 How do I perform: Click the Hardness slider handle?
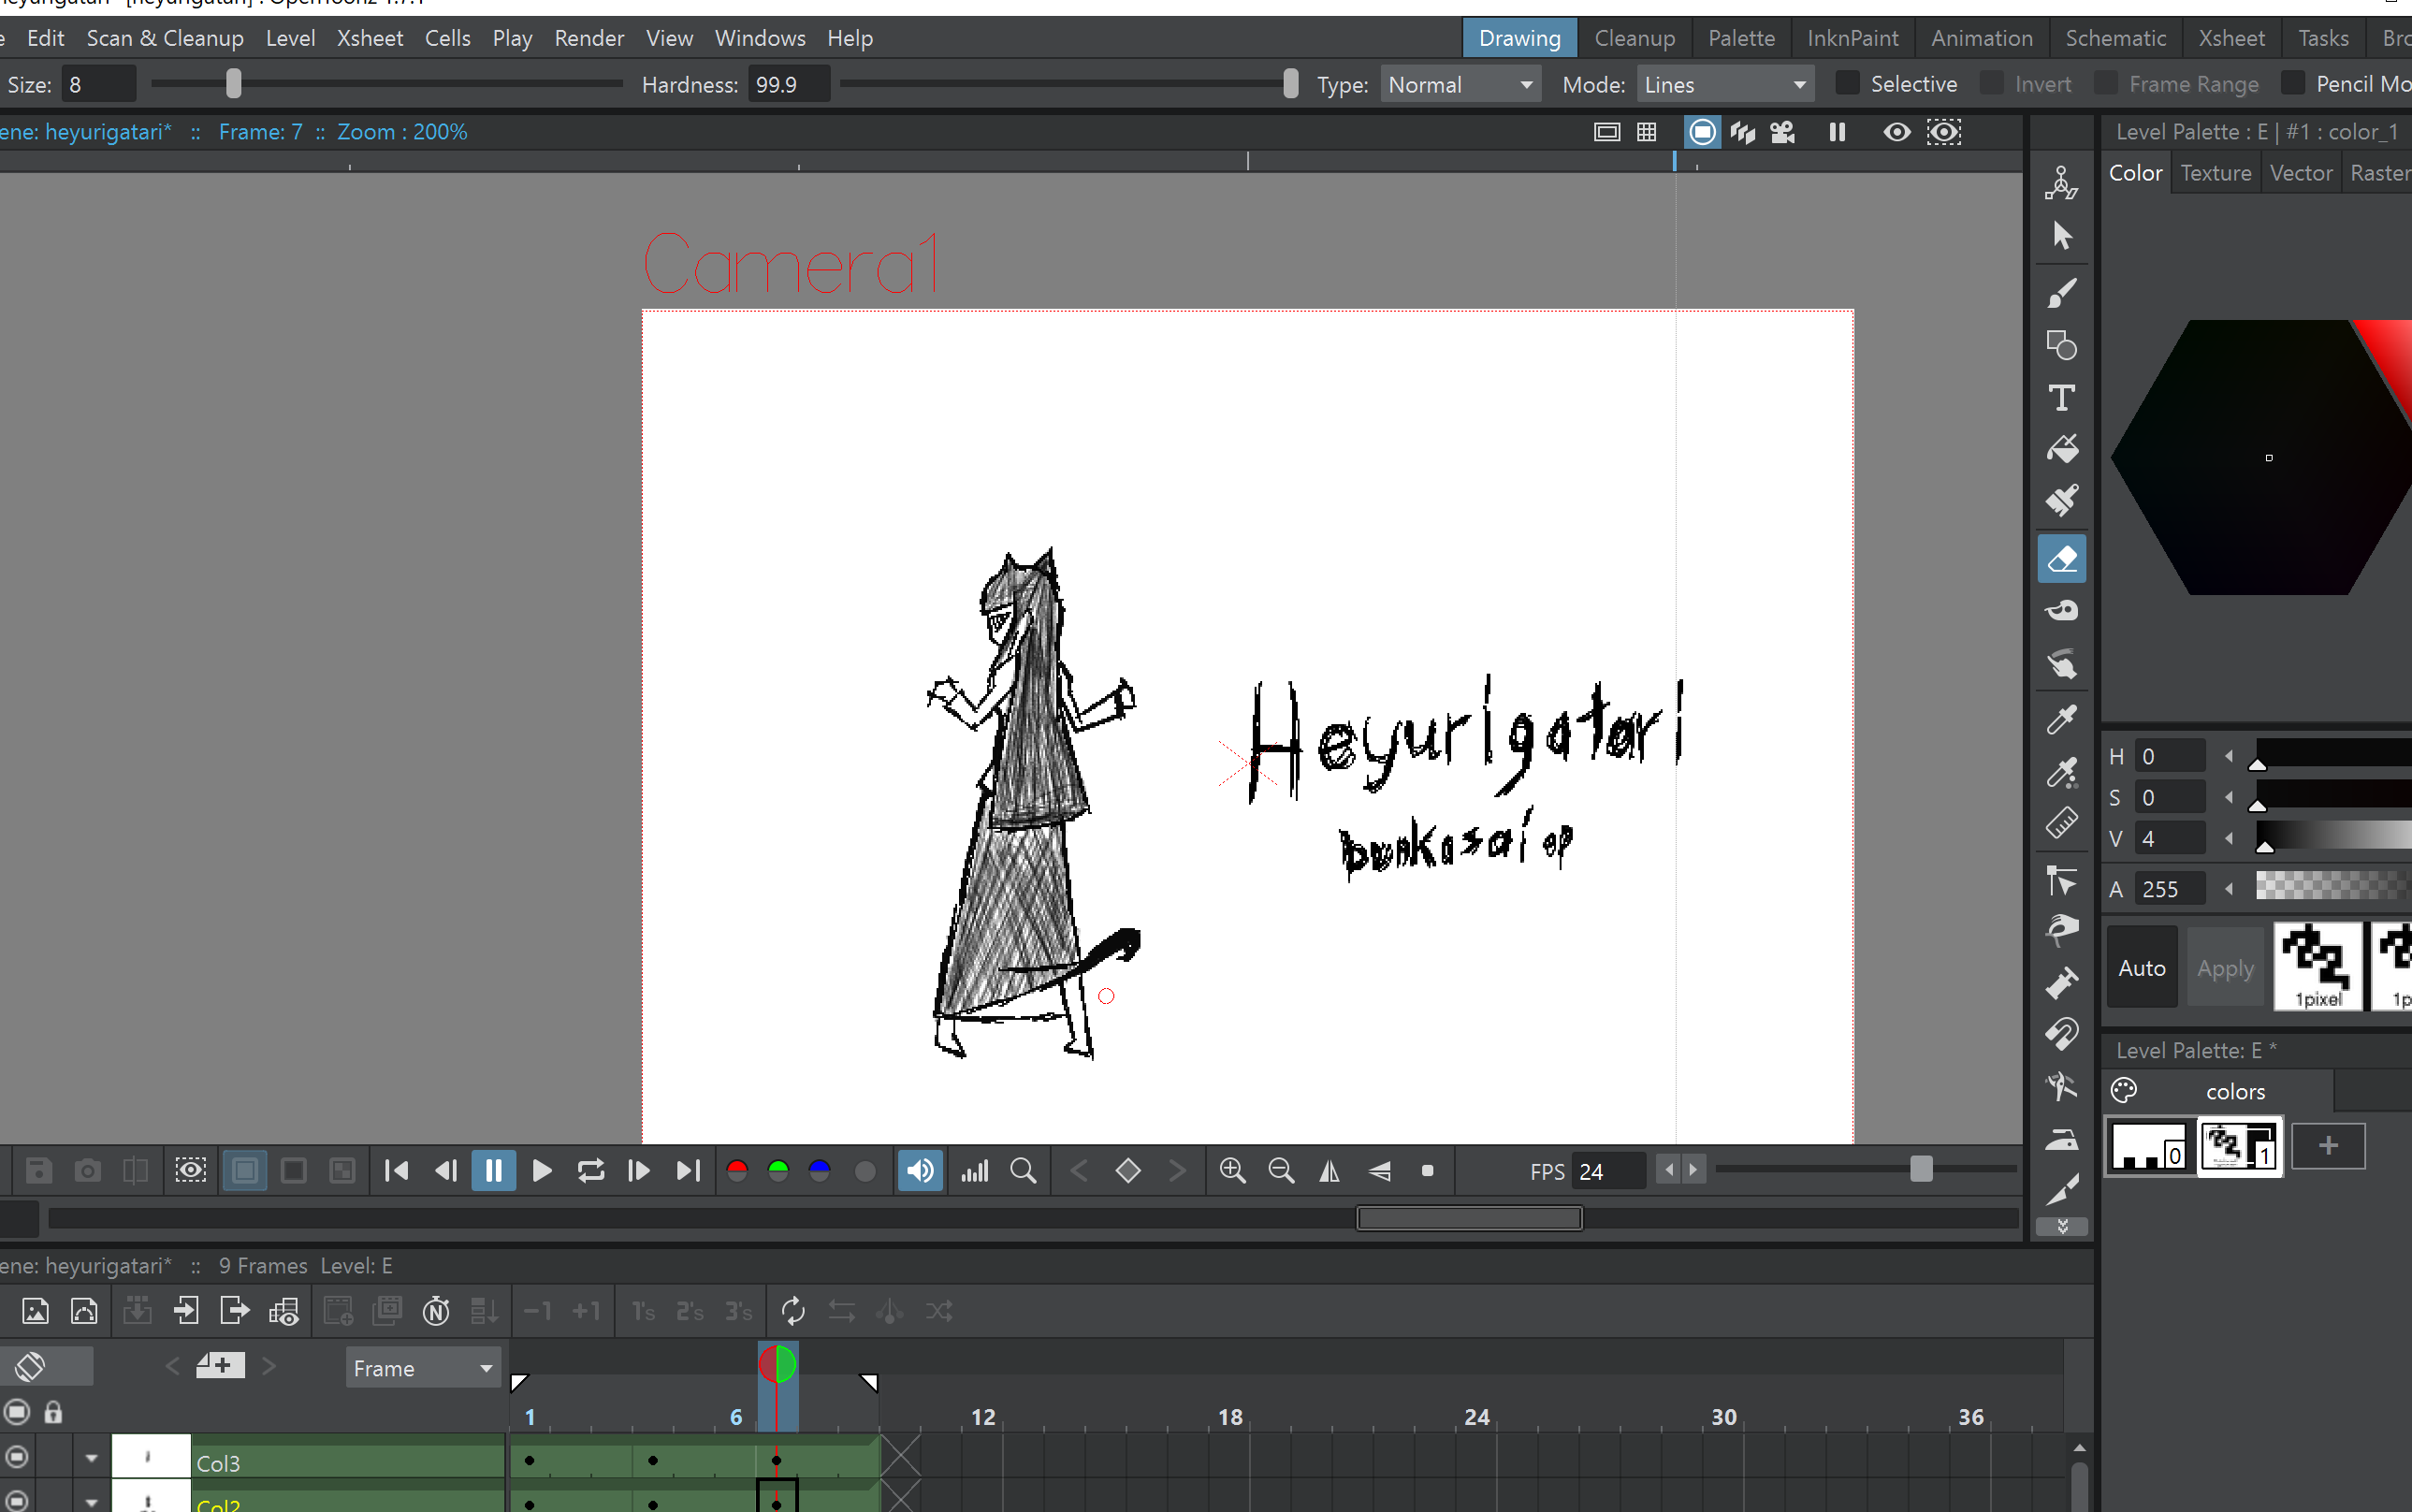tap(1290, 84)
